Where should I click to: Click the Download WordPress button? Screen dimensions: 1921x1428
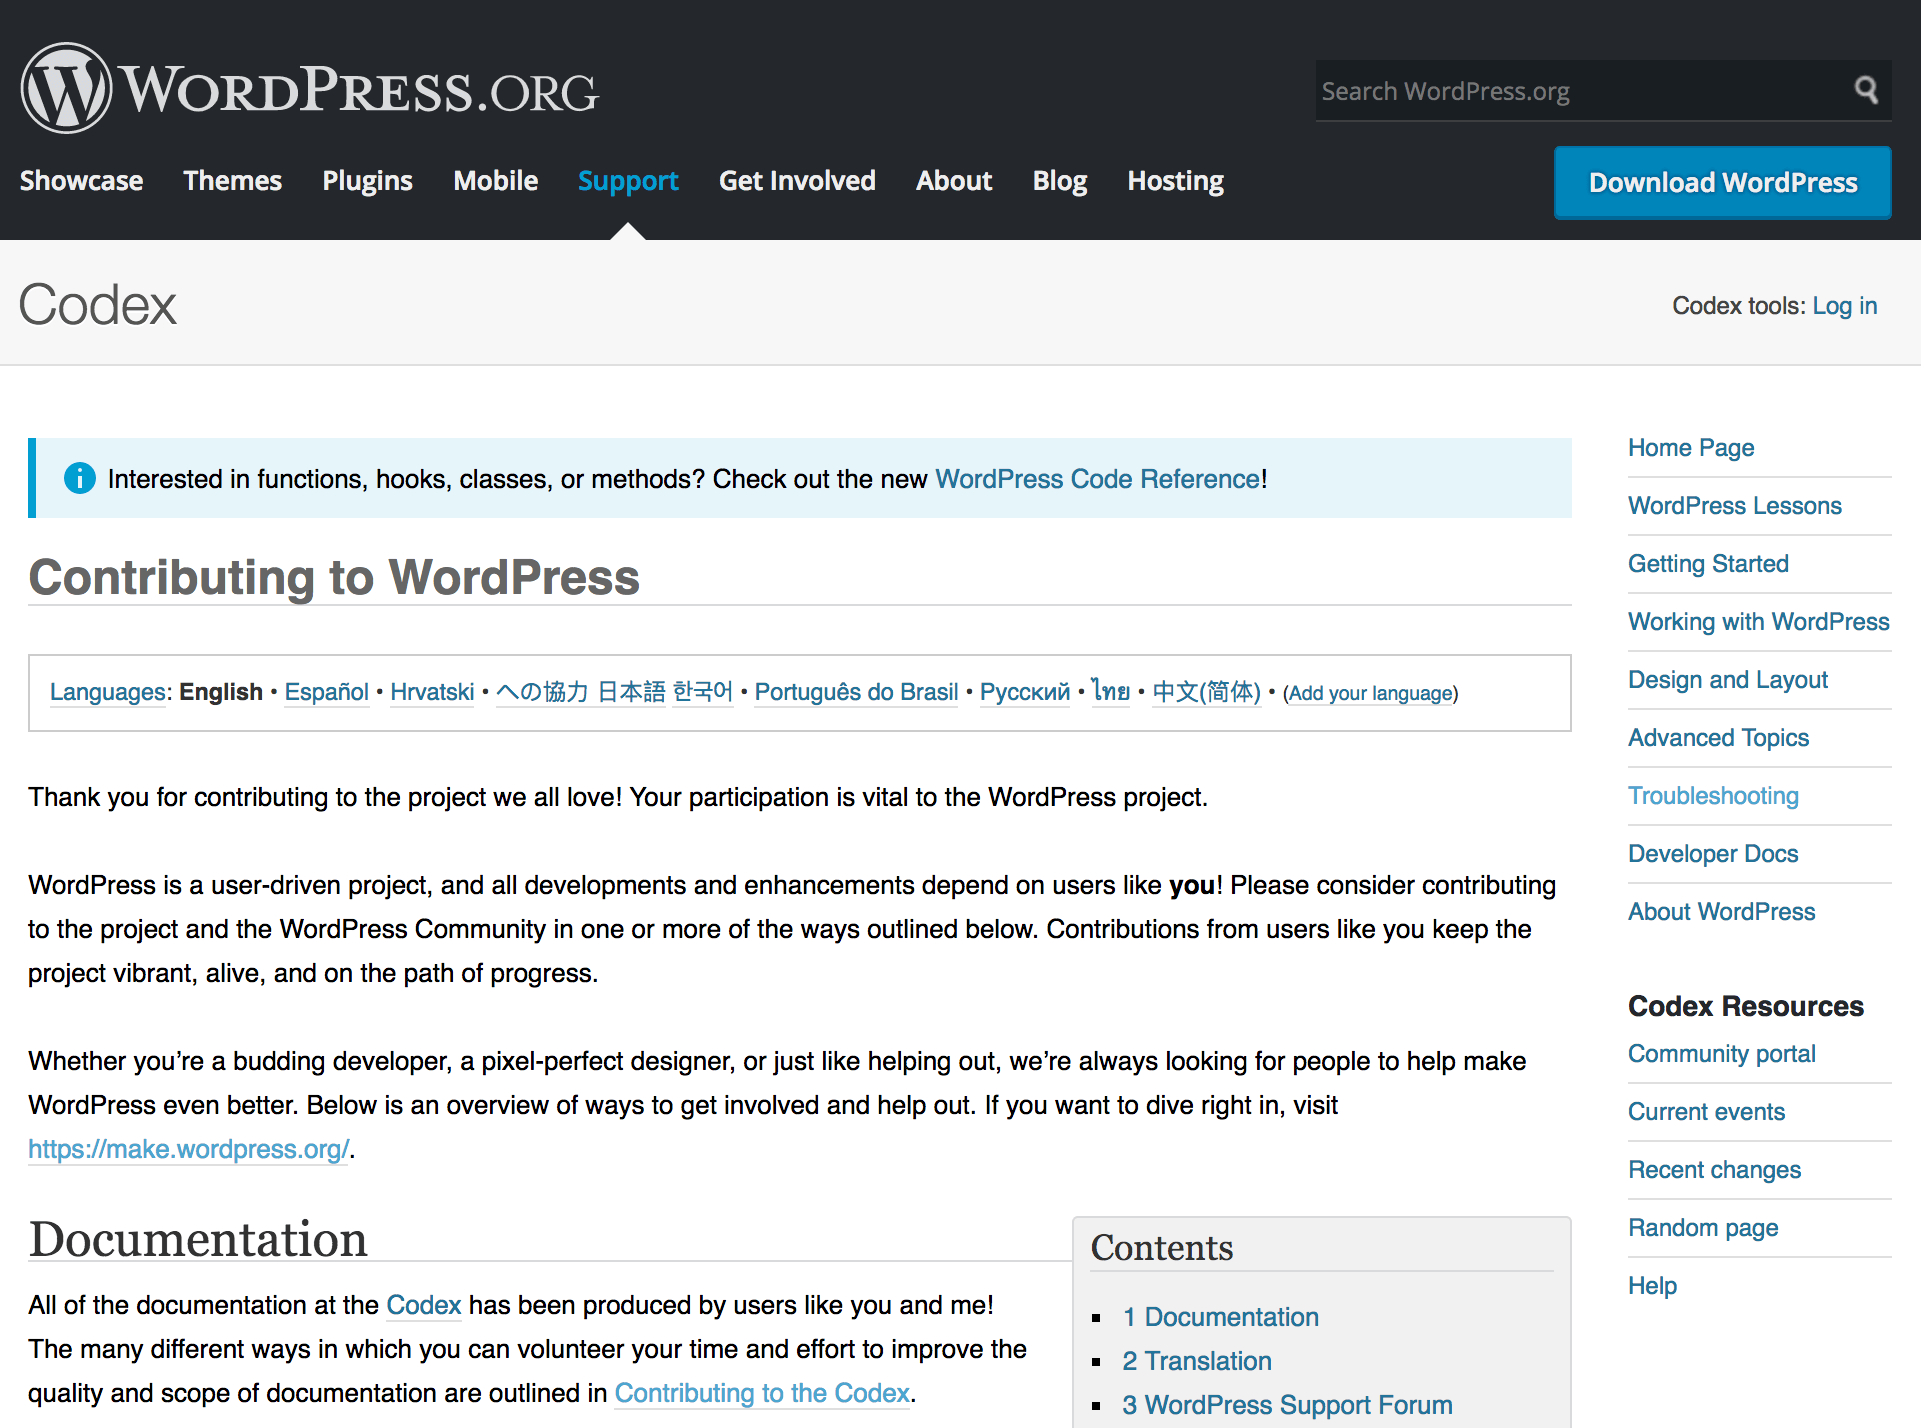[1723, 180]
